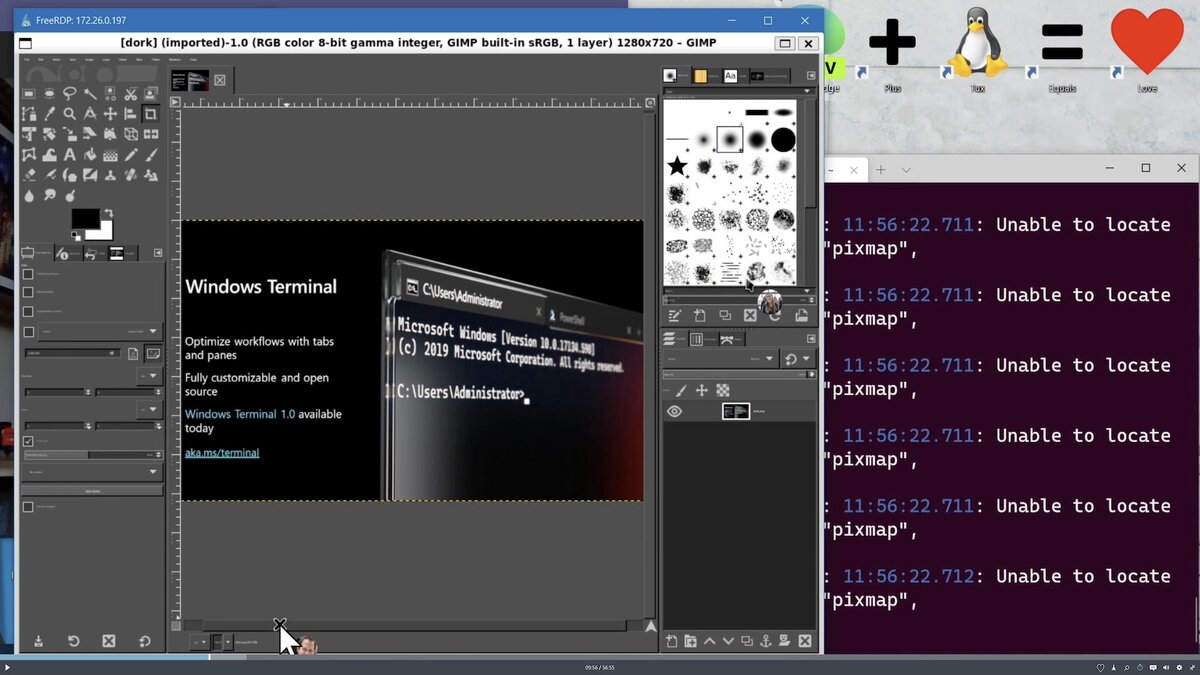Delete layer via the bottom X icon
The image size is (1200, 675).
(x=804, y=641)
